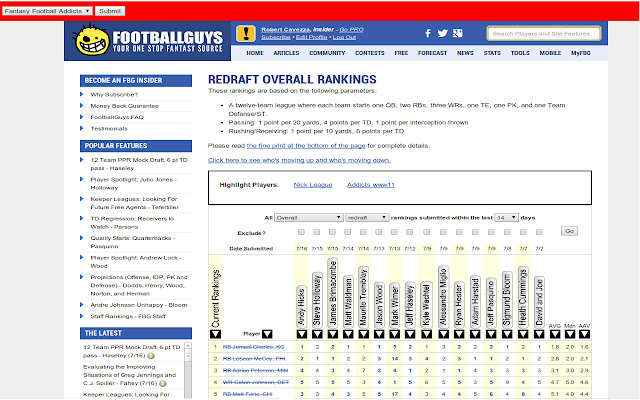Sort by Andy Hicks column arrow
640x400 pixels.
click(302, 334)
